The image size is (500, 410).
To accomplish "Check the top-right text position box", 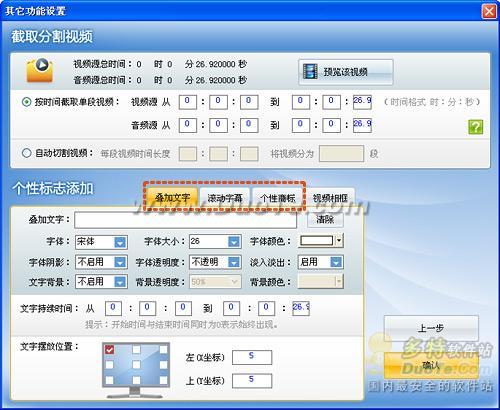I will click(163, 350).
